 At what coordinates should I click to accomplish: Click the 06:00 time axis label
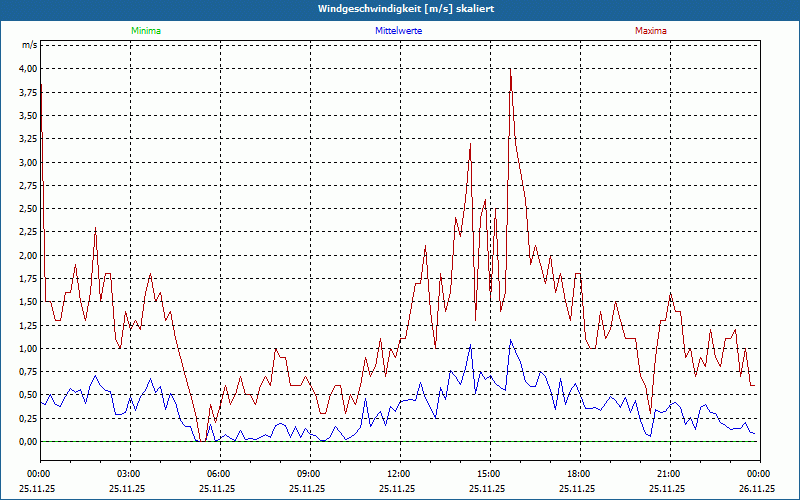coord(219,473)
